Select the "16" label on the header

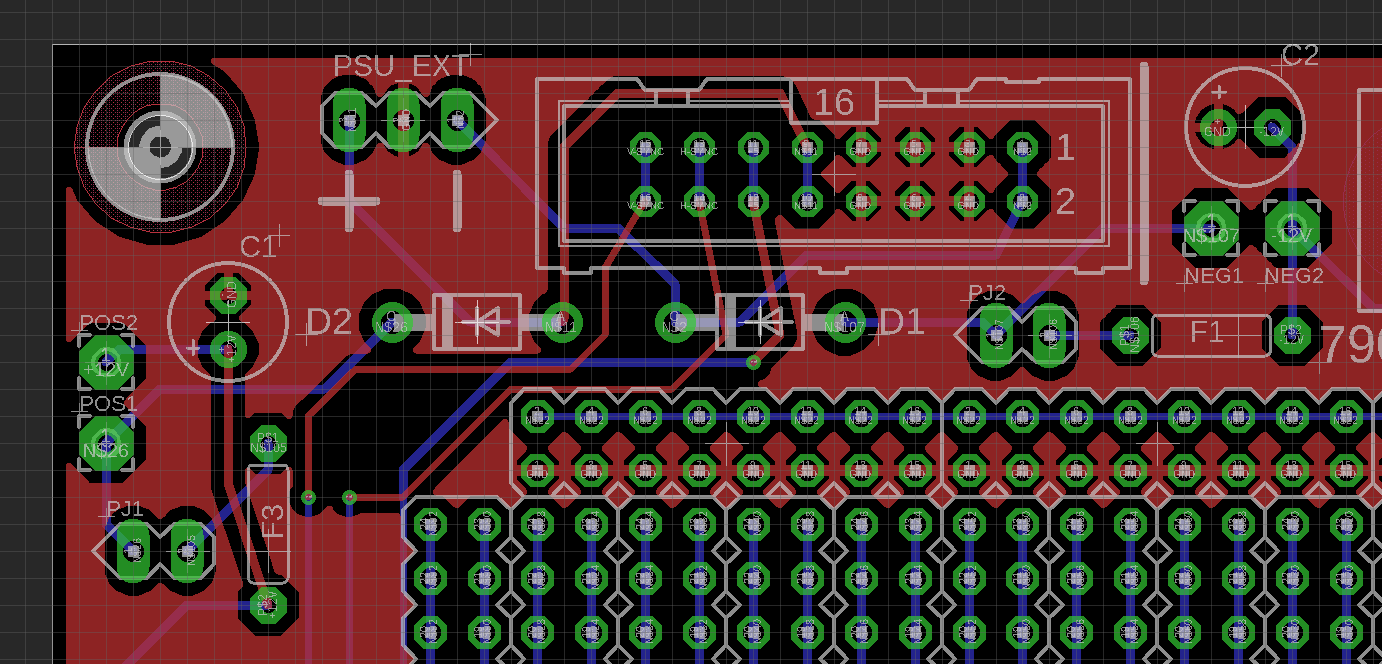834,102
